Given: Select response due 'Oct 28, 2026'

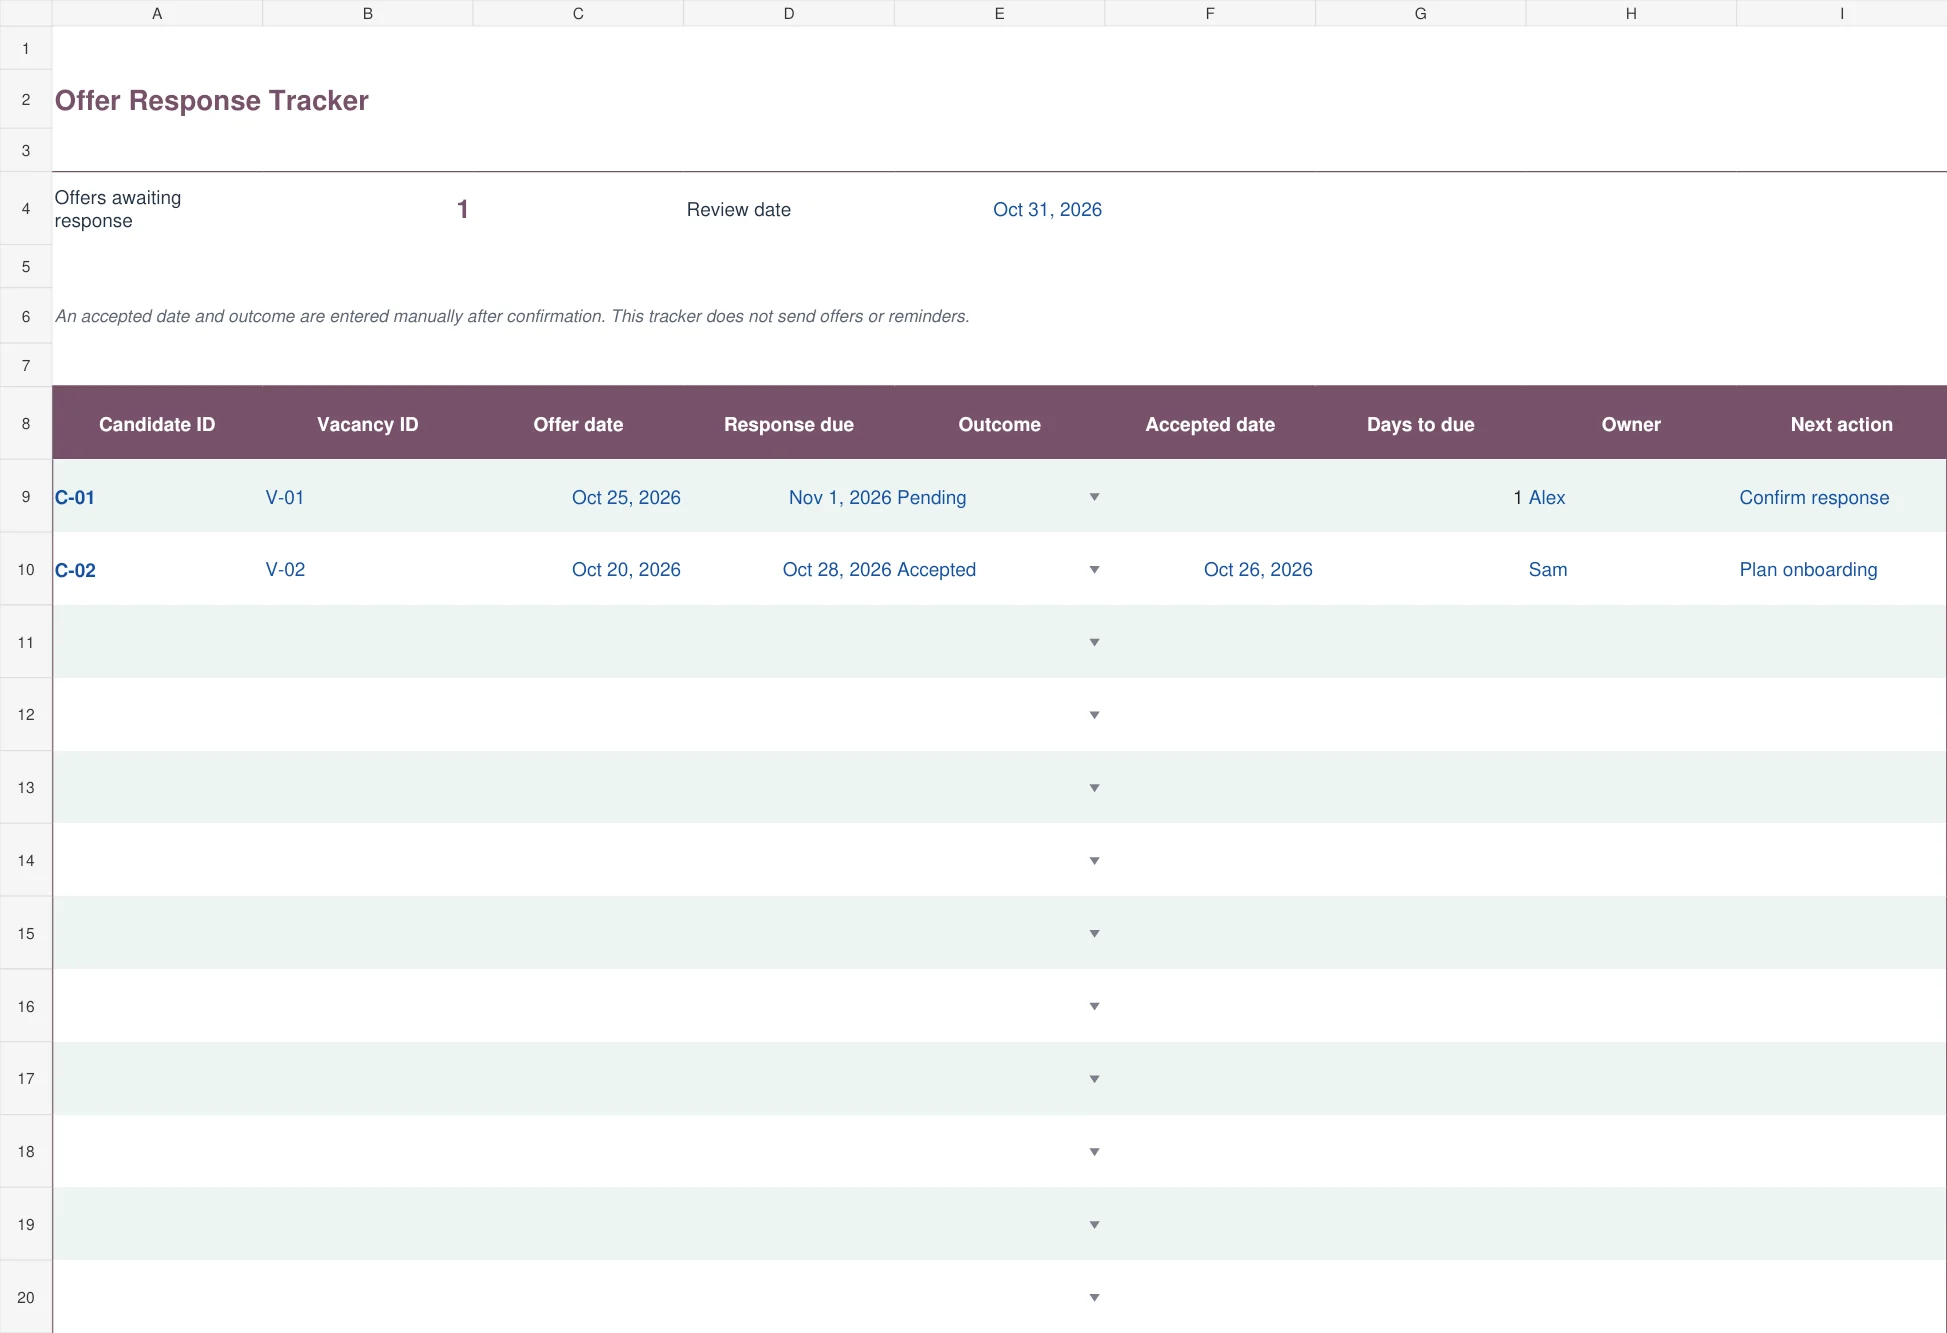Looking at the screenshot, I should [x=788, y=570].
